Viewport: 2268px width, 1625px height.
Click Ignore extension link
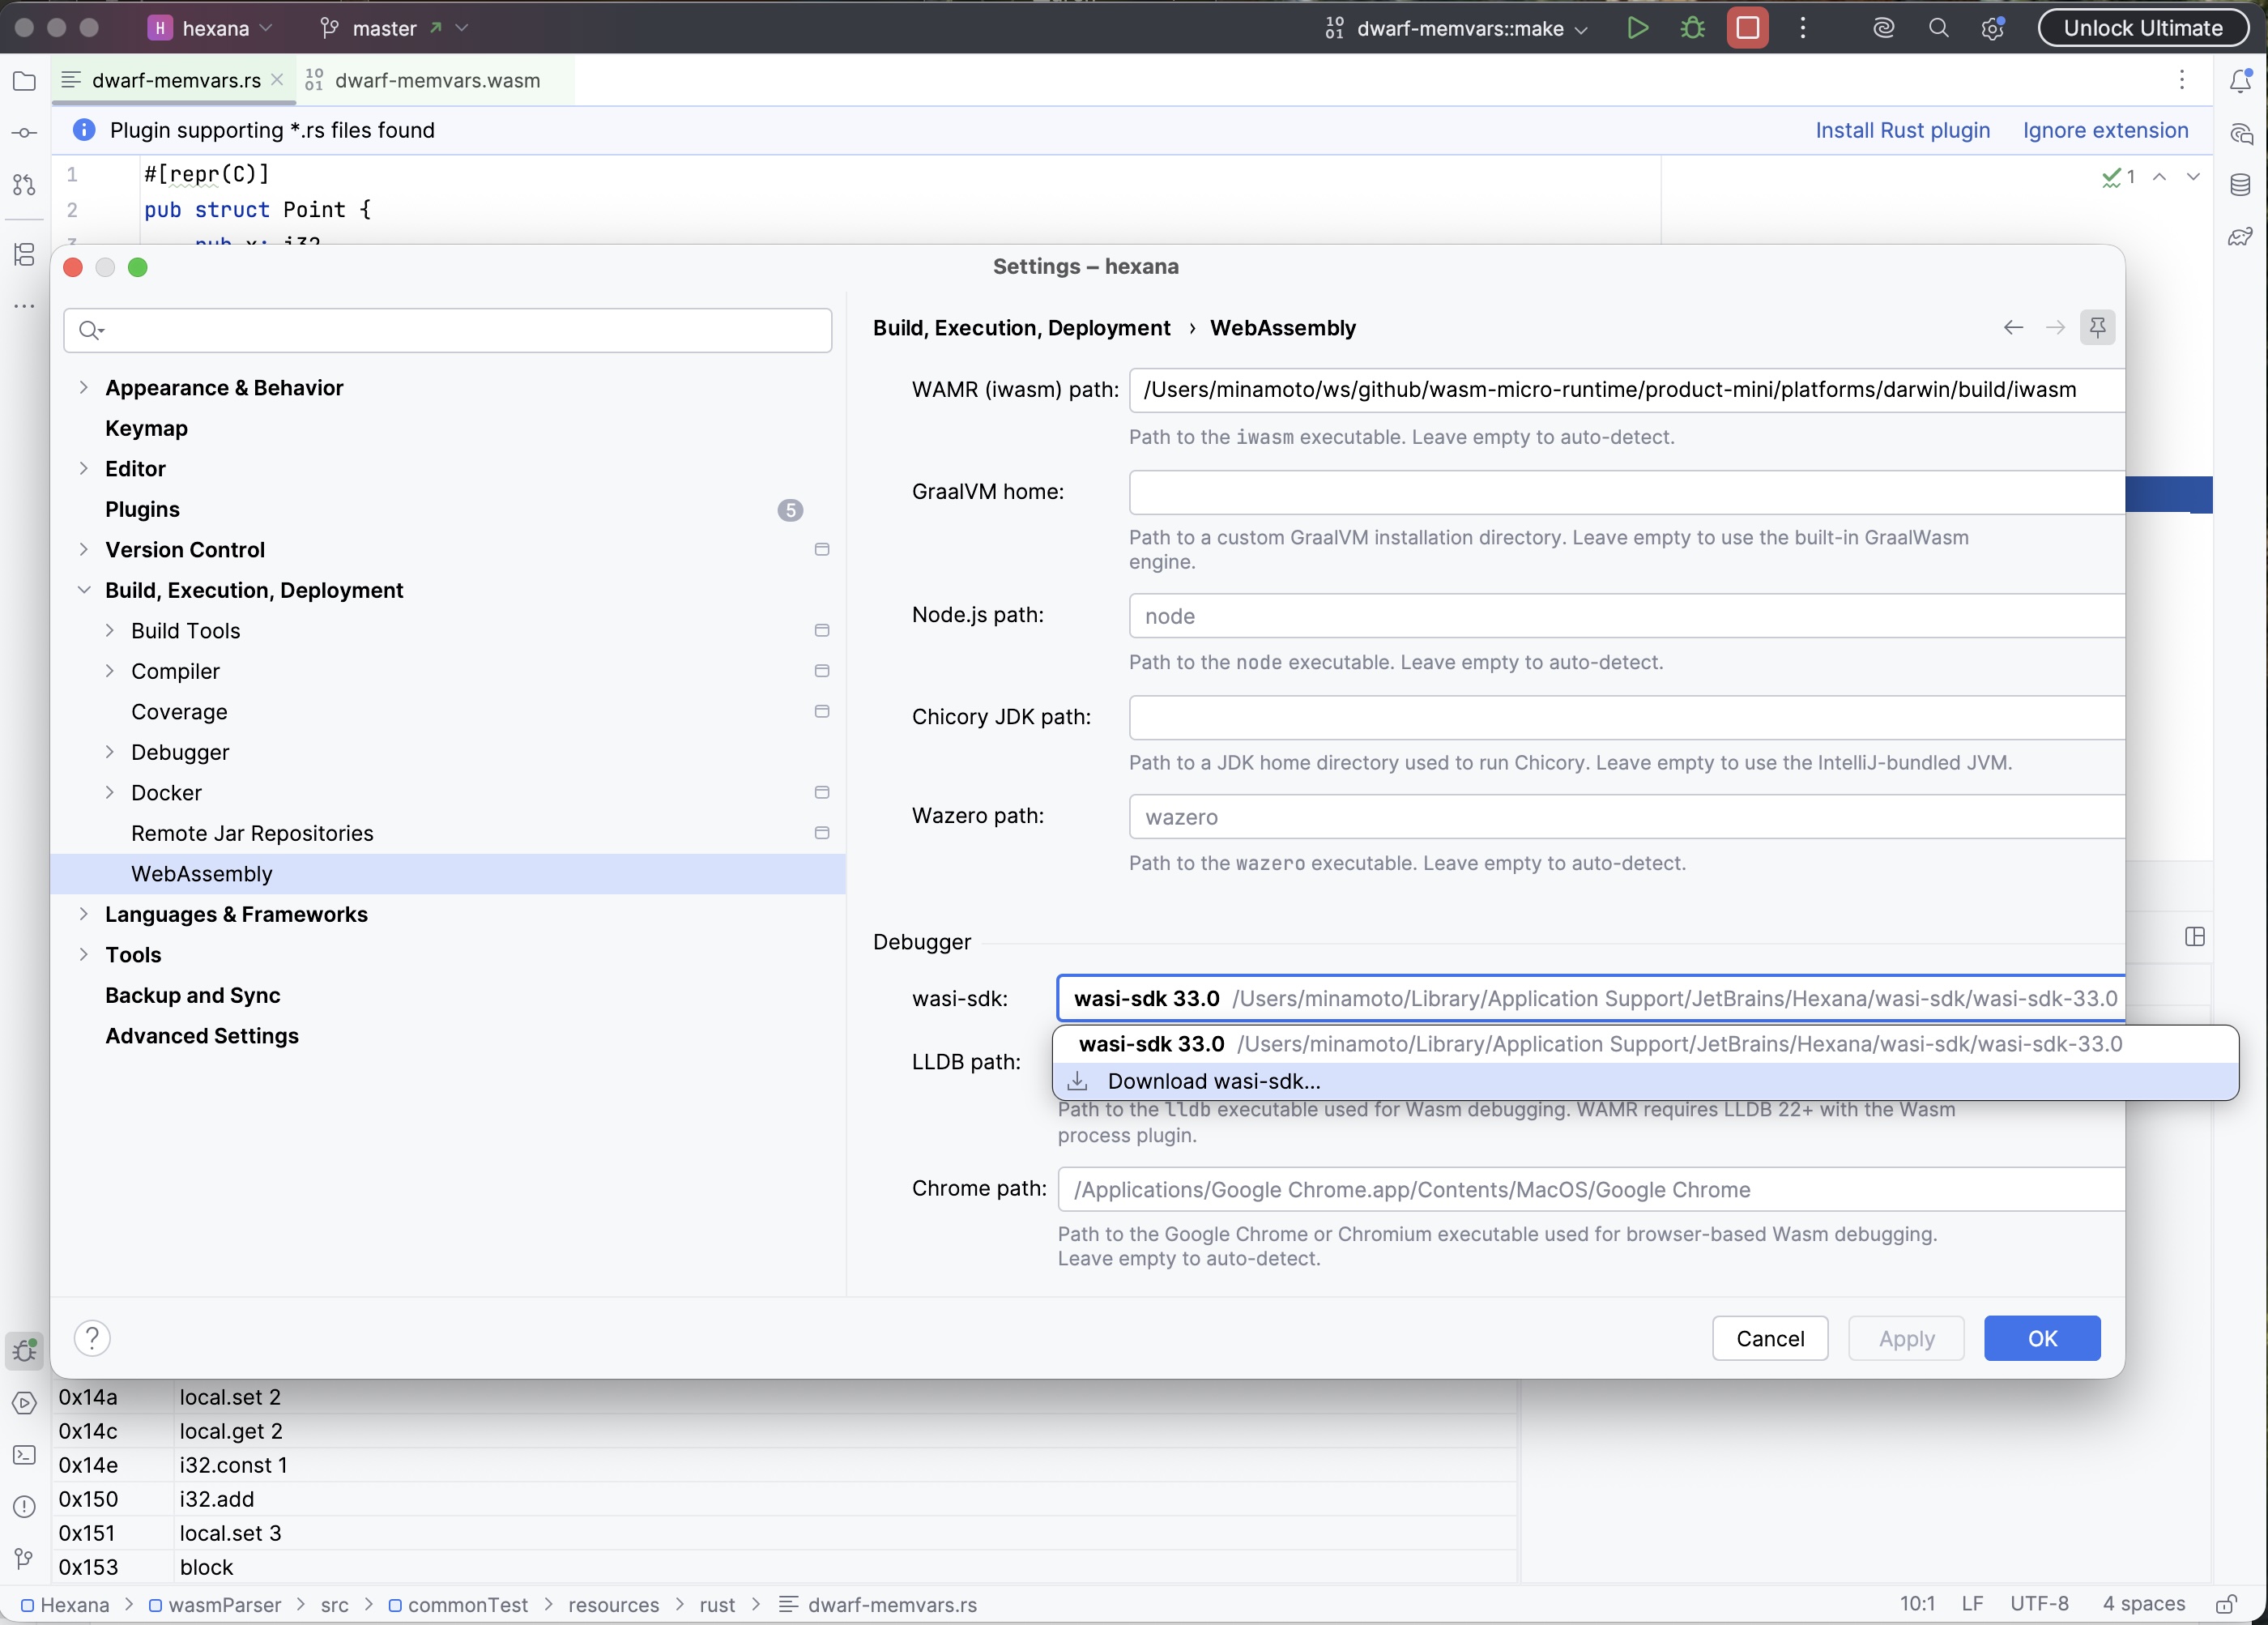click(x=2105, y=130)
